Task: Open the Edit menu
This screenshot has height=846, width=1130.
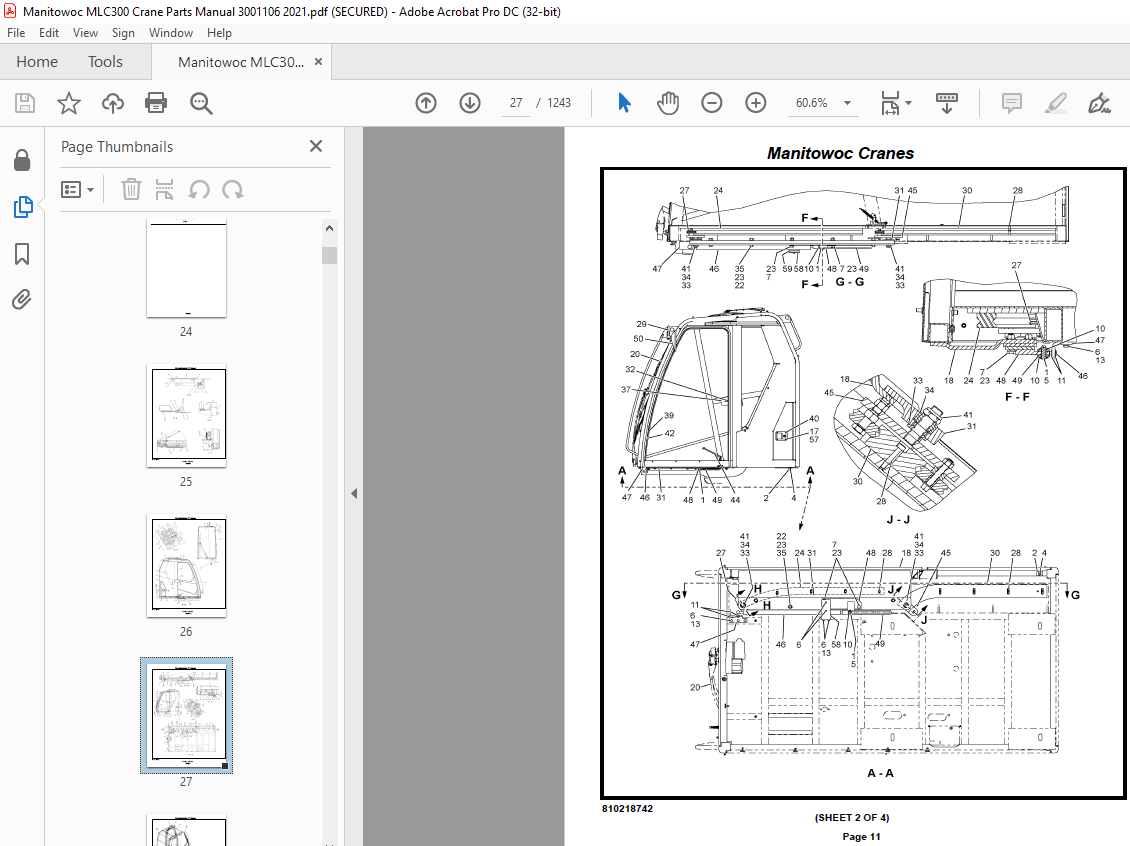Action: [x=49, y=32]
